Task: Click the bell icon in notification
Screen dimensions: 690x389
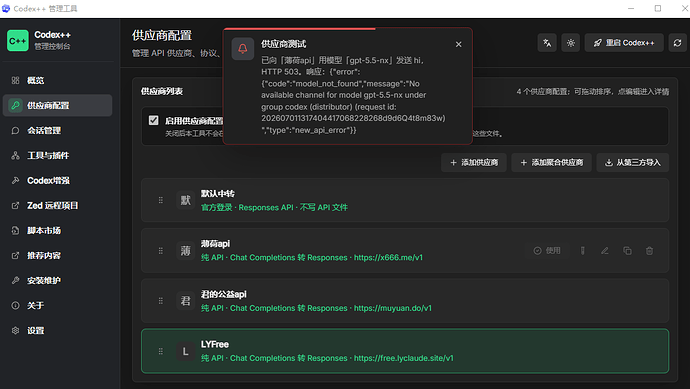Action: [x=242, y=48]
